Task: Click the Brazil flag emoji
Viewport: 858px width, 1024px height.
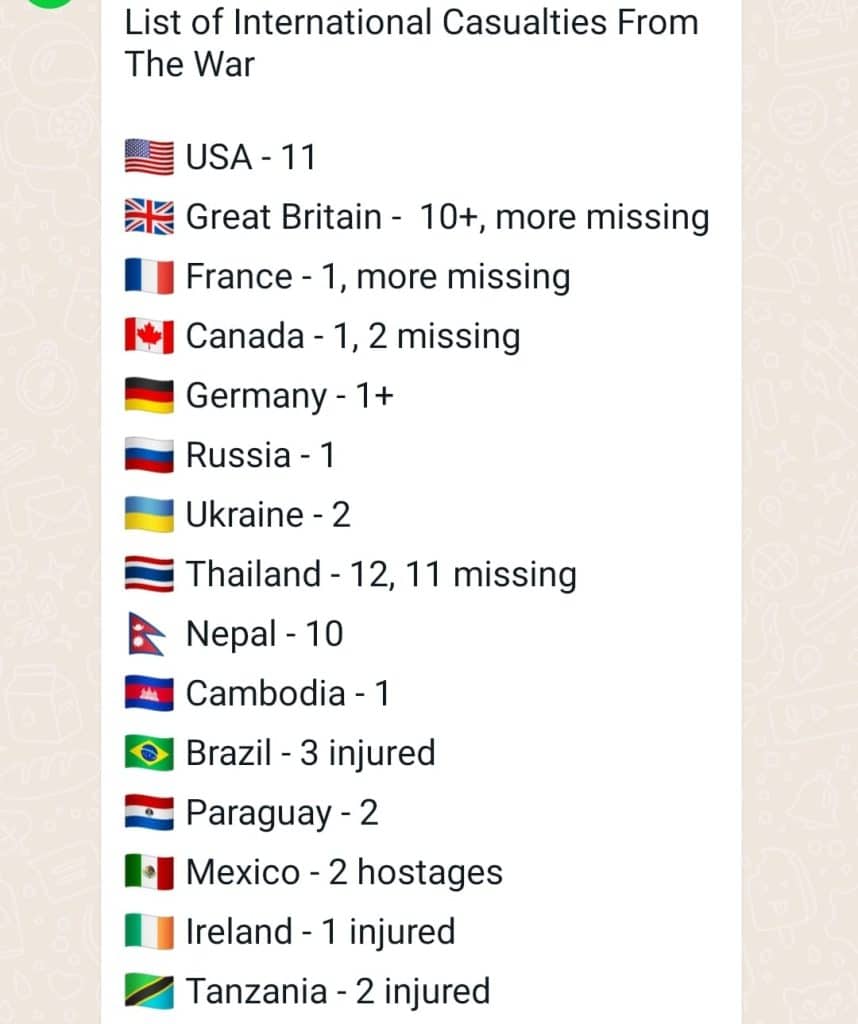Action: [150, 753]
